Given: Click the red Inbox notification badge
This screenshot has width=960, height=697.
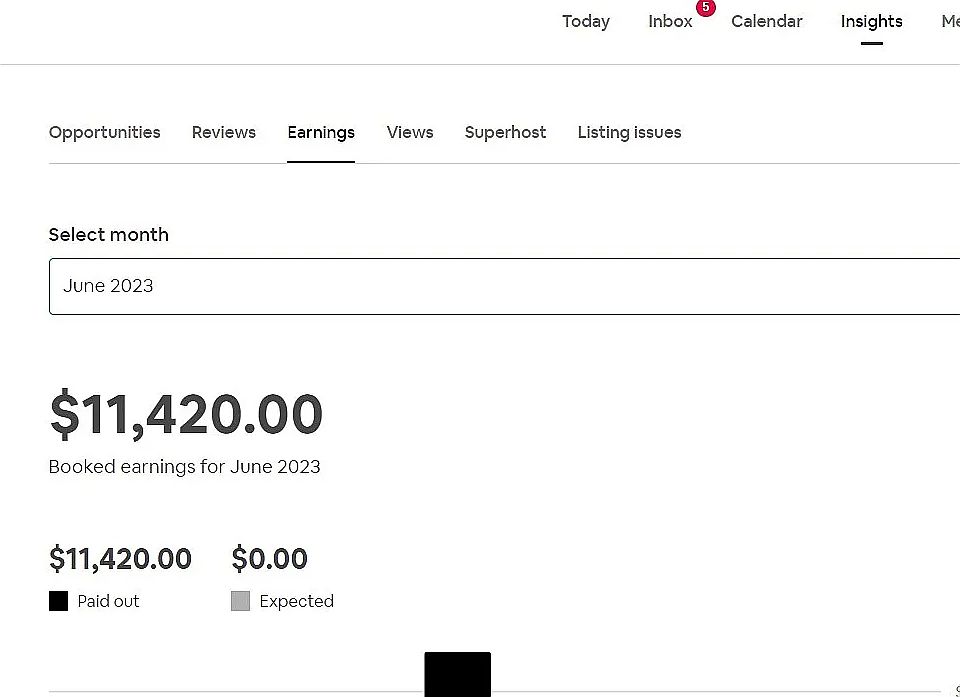Looking at the screenshot, I should [706, 7].
